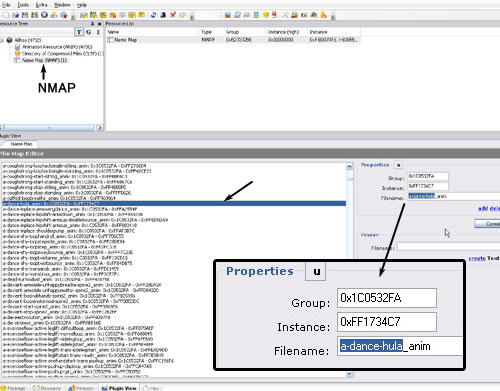Click the green document toolbar icon
This screenshot has width=500, height=391.
coord(256,15)
